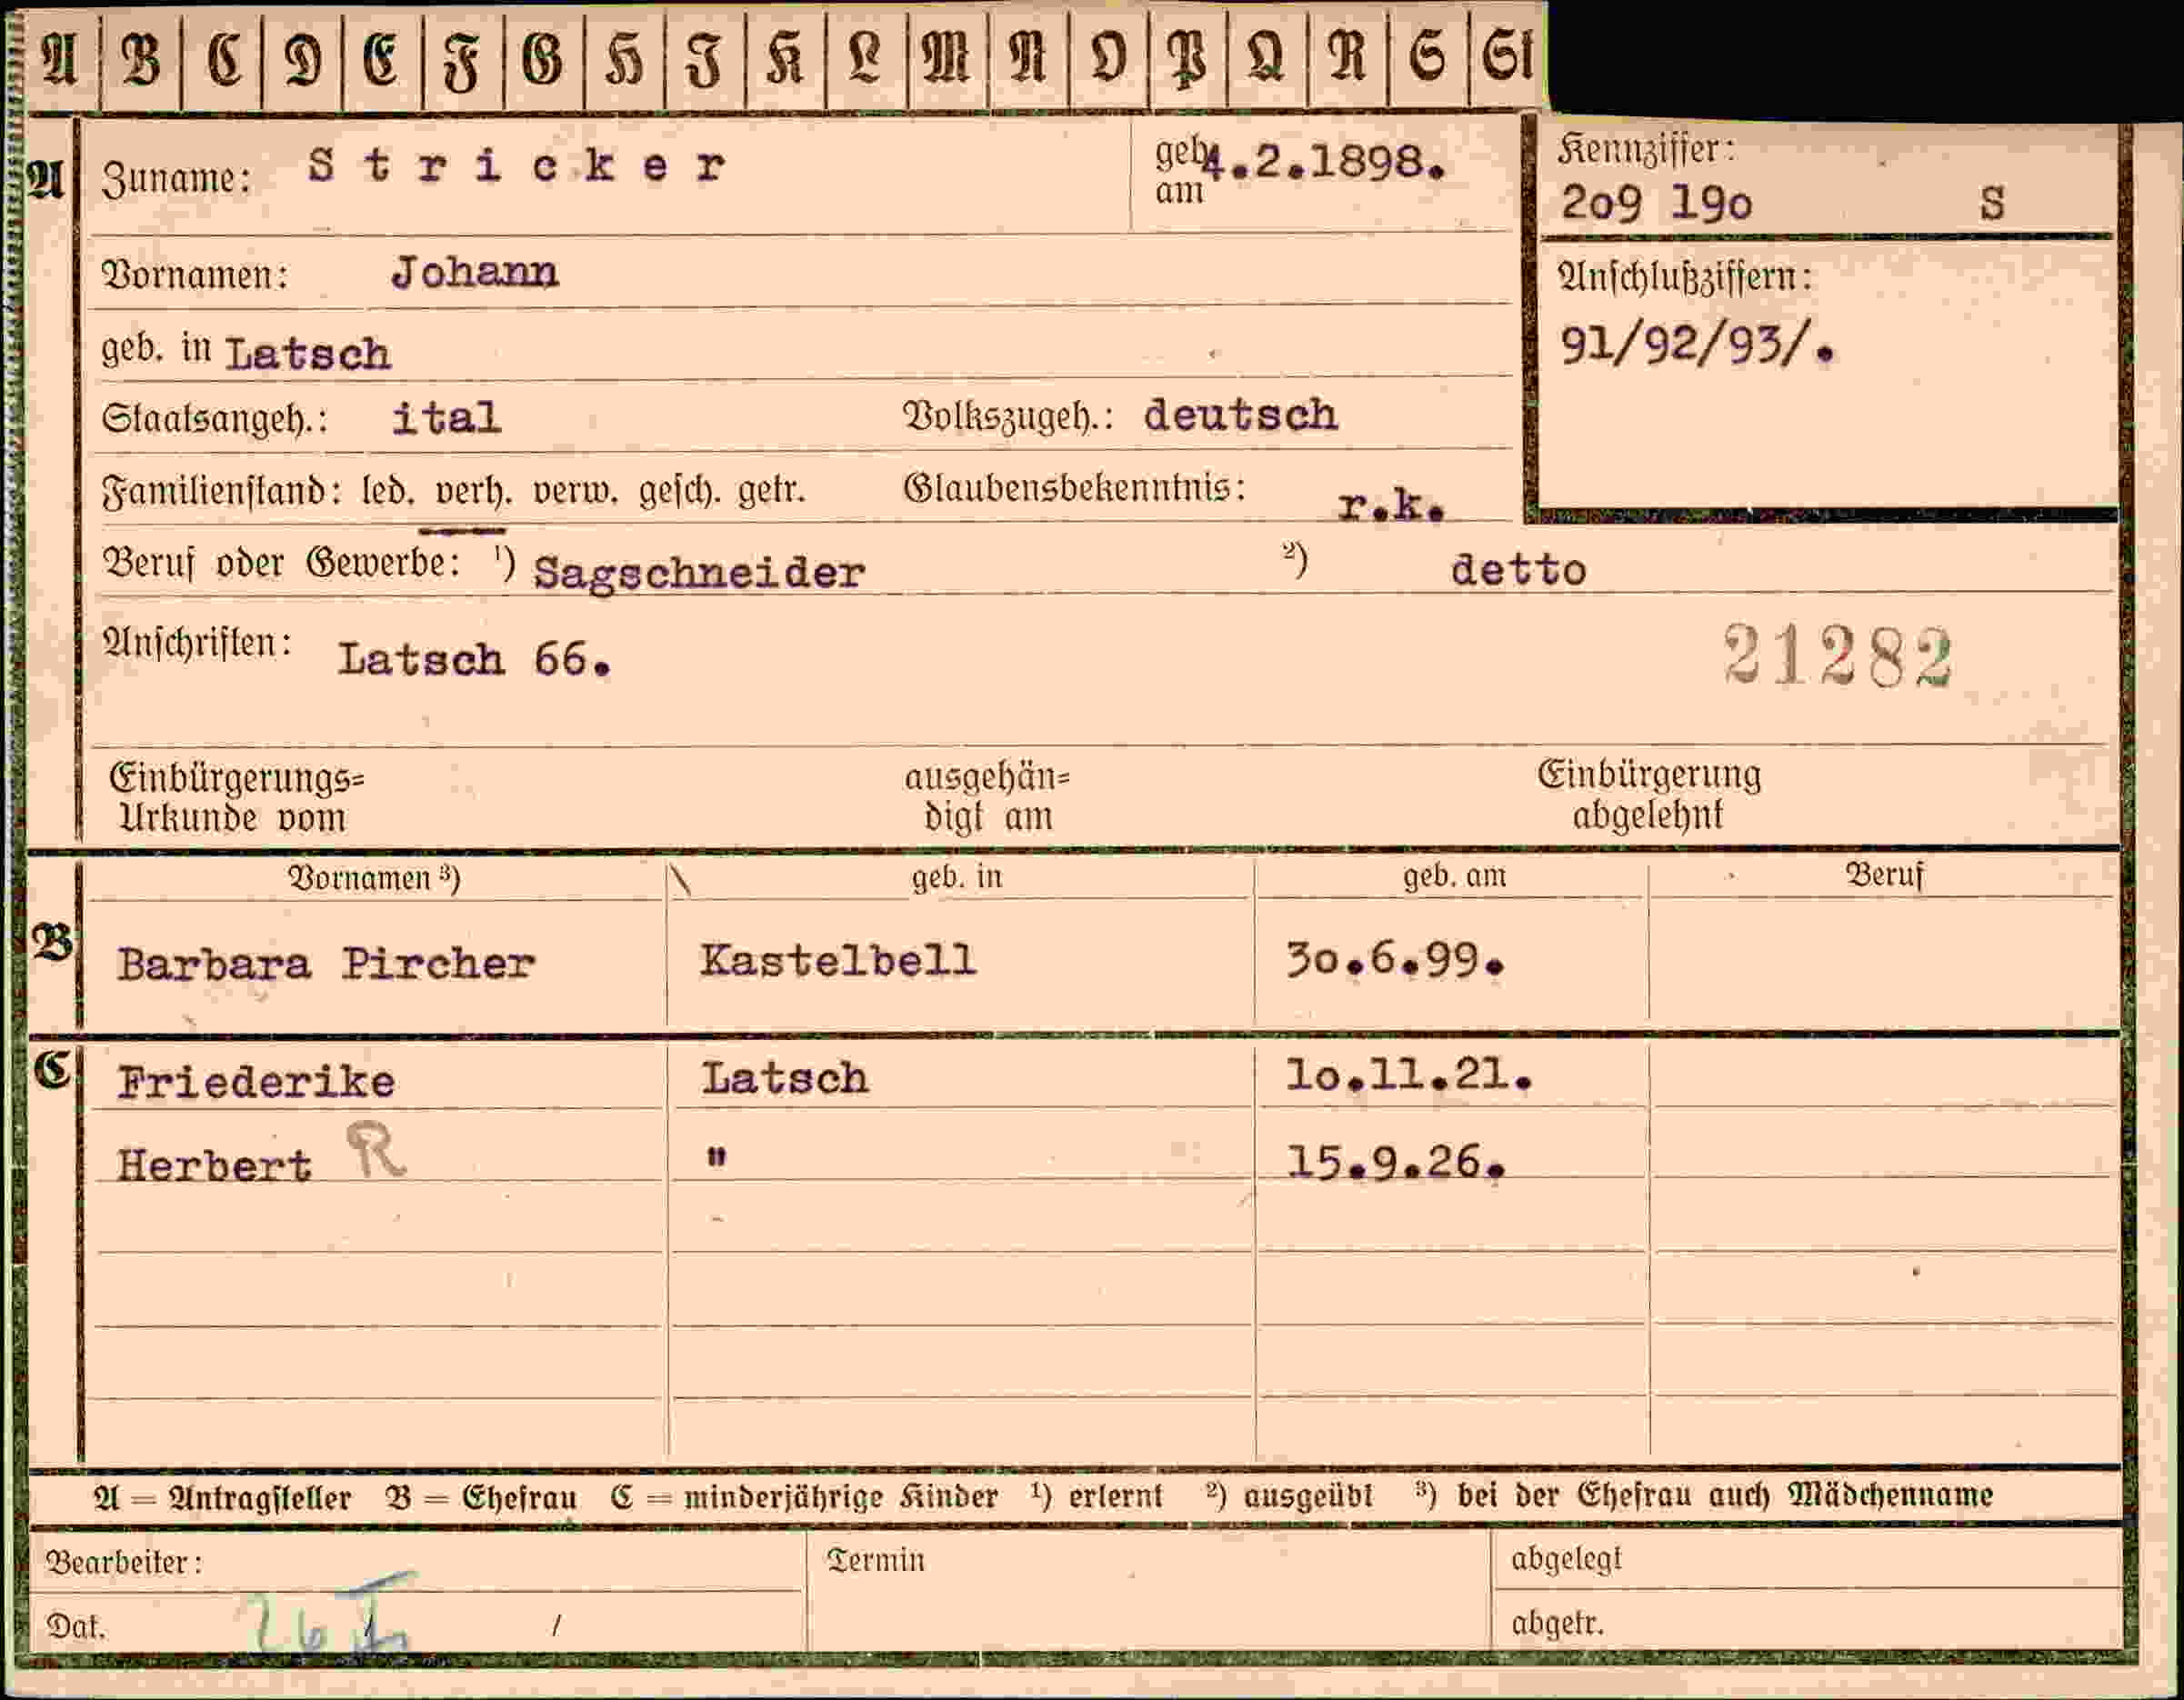This screenshot has height=1700, width=2184.
Task: Click date "15.9.26."
Action: 1396,1163
